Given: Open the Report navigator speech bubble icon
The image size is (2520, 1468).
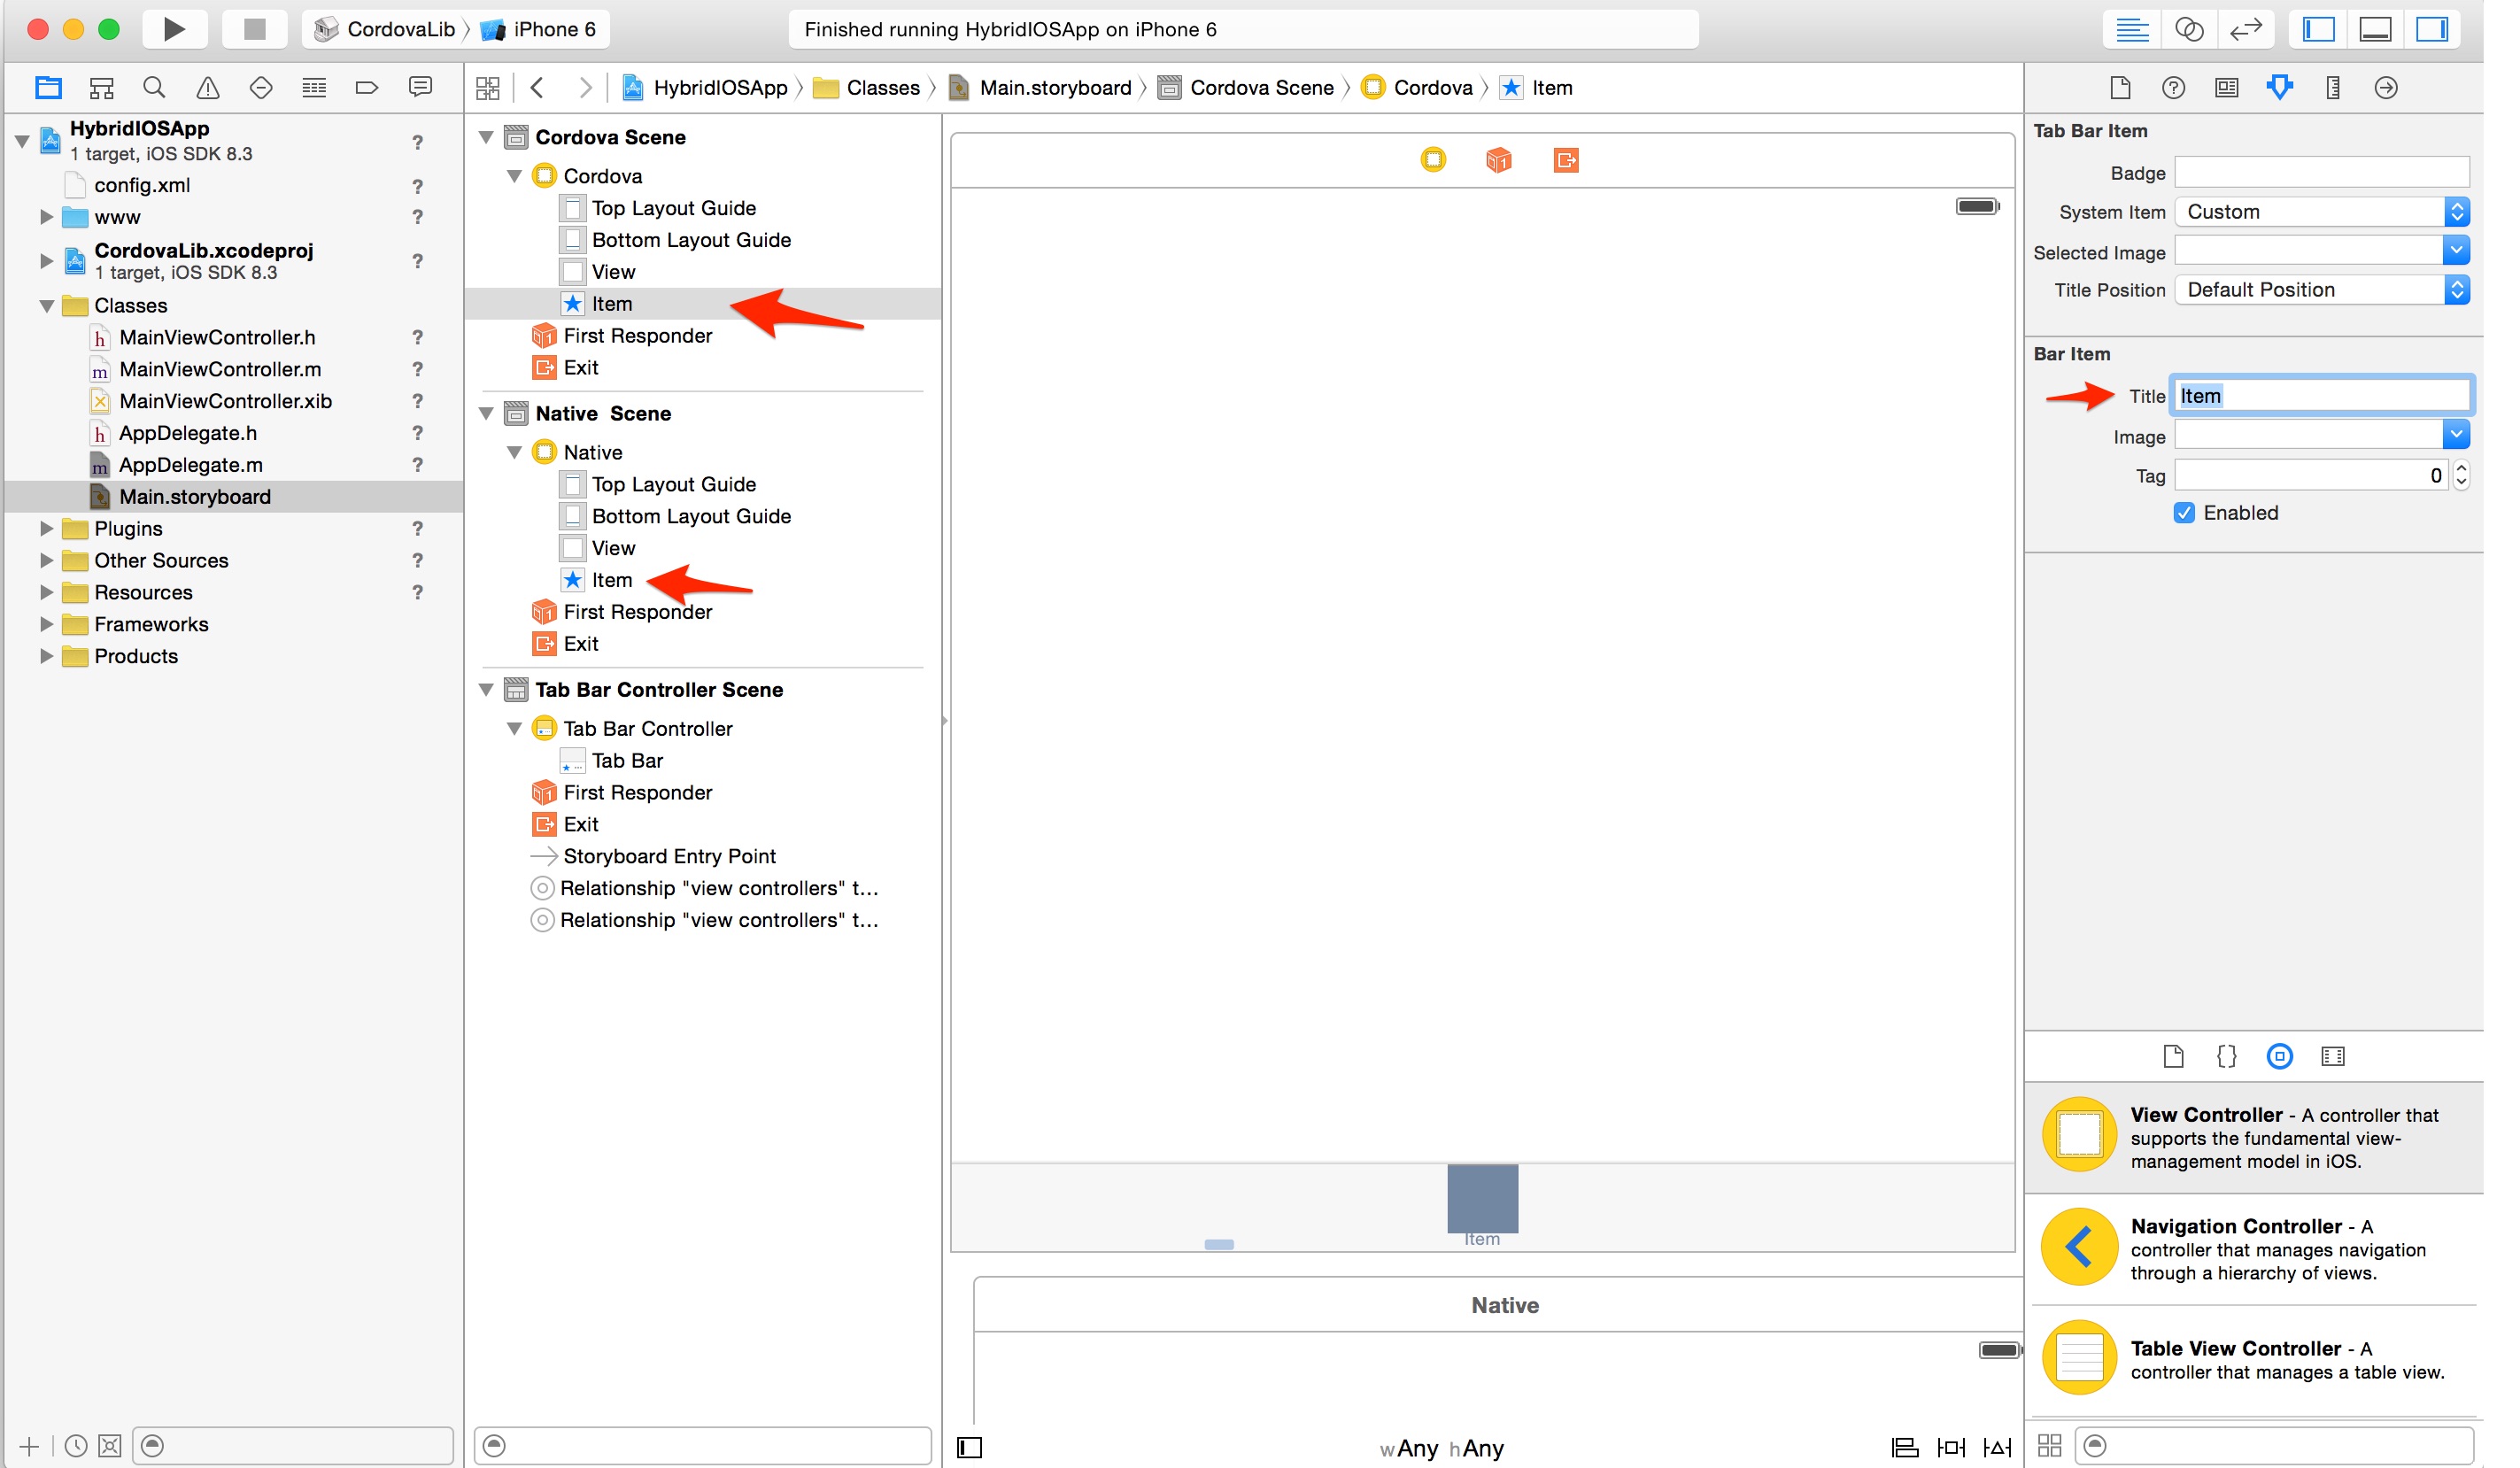Looking at the screenshot, I should point(421,88).
